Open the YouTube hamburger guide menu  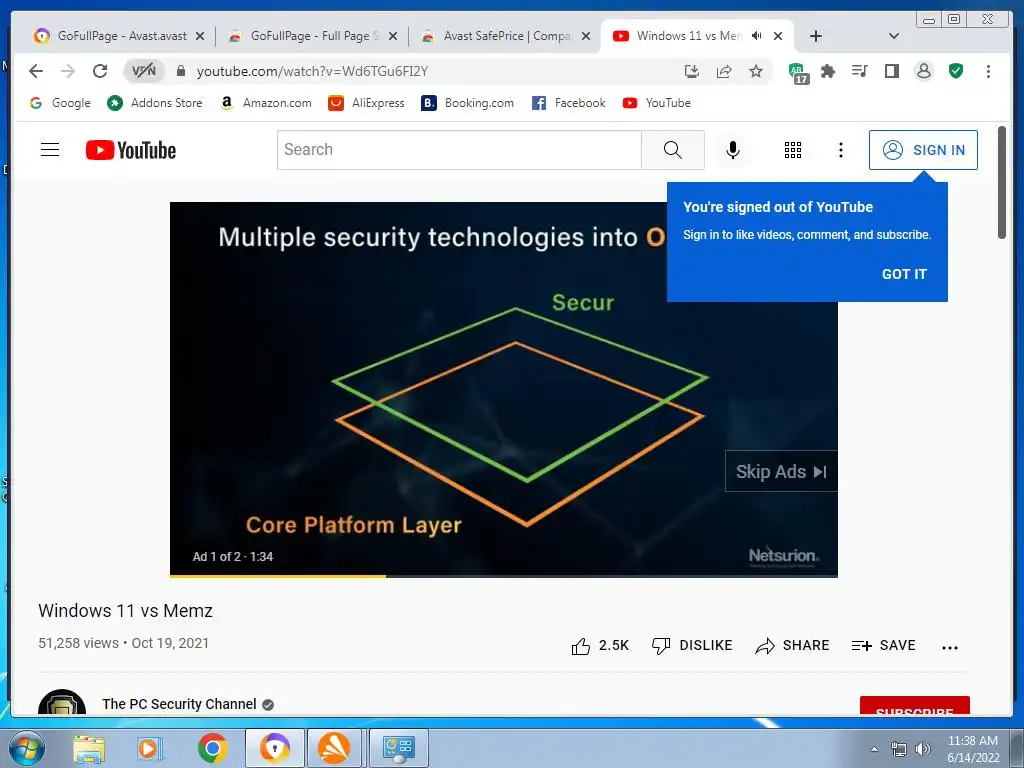coord(50,150)
